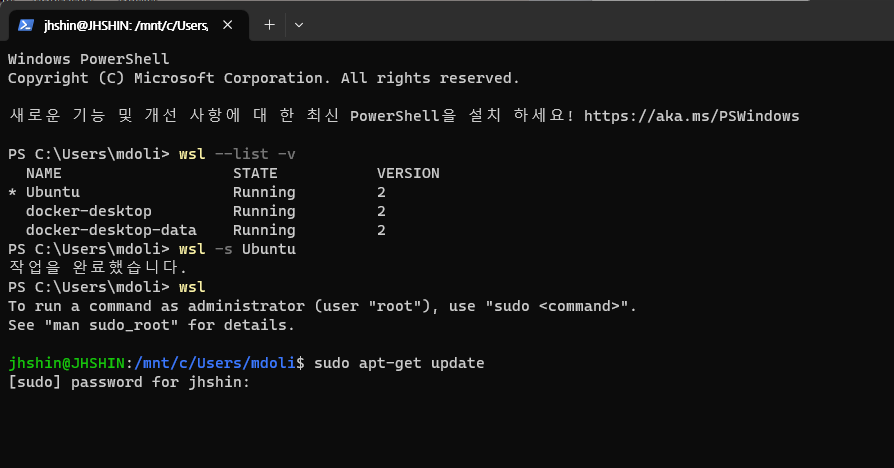
Task: Click the 'docker-desktop' distribution name
Action: (x=88, y=211)
